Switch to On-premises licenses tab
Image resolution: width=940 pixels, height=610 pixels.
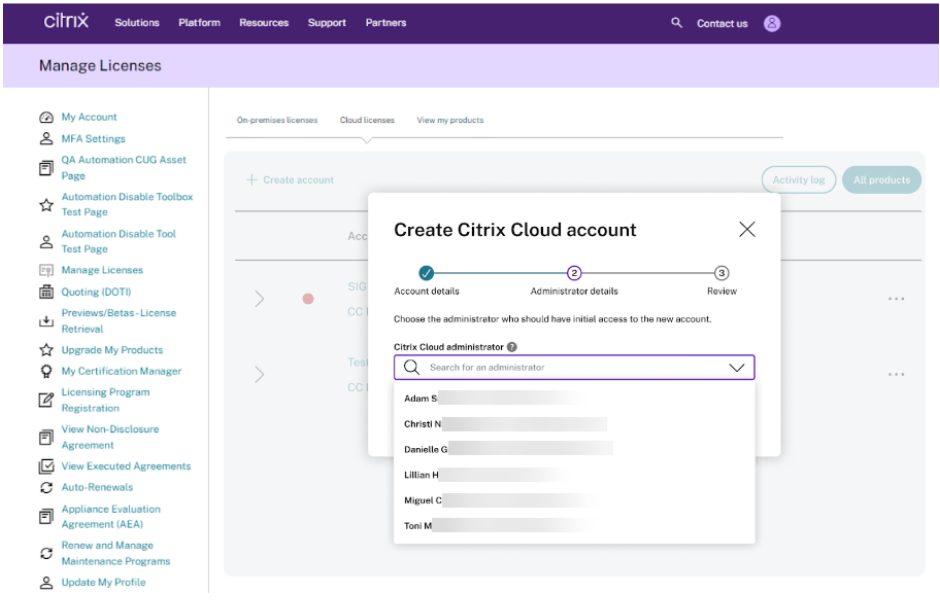pos(277,120)
